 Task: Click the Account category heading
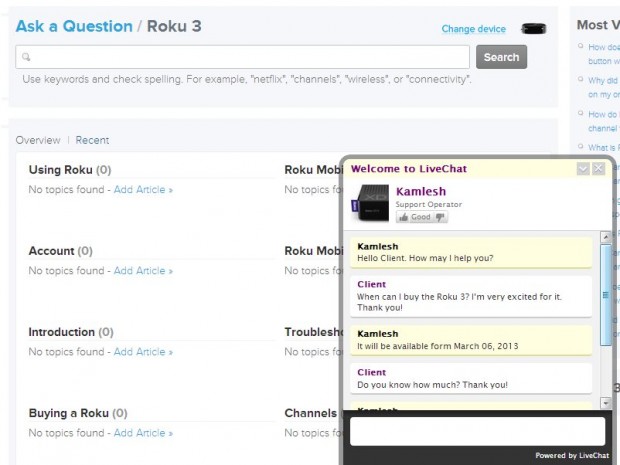(x=51, y=251)
